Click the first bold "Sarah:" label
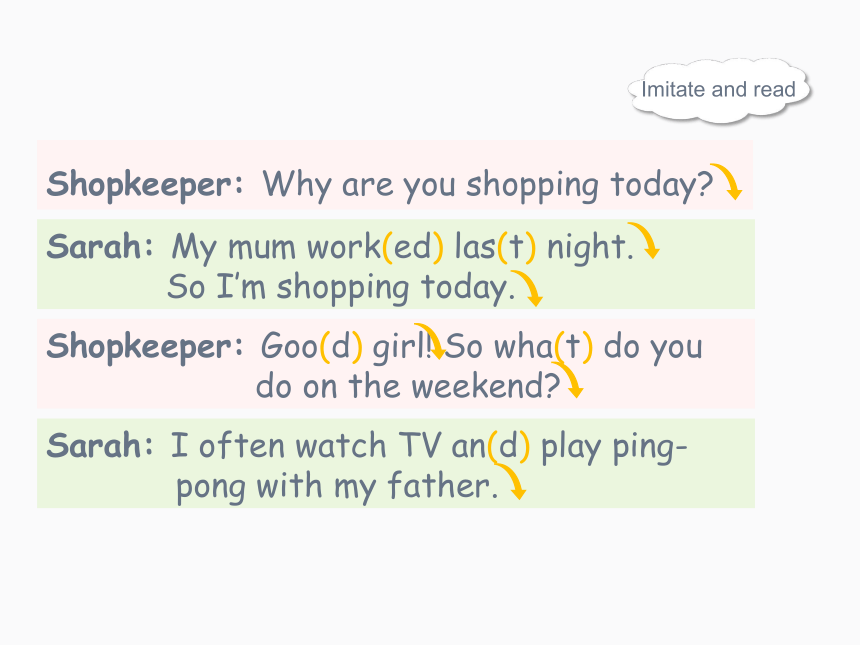 [100, 246]
